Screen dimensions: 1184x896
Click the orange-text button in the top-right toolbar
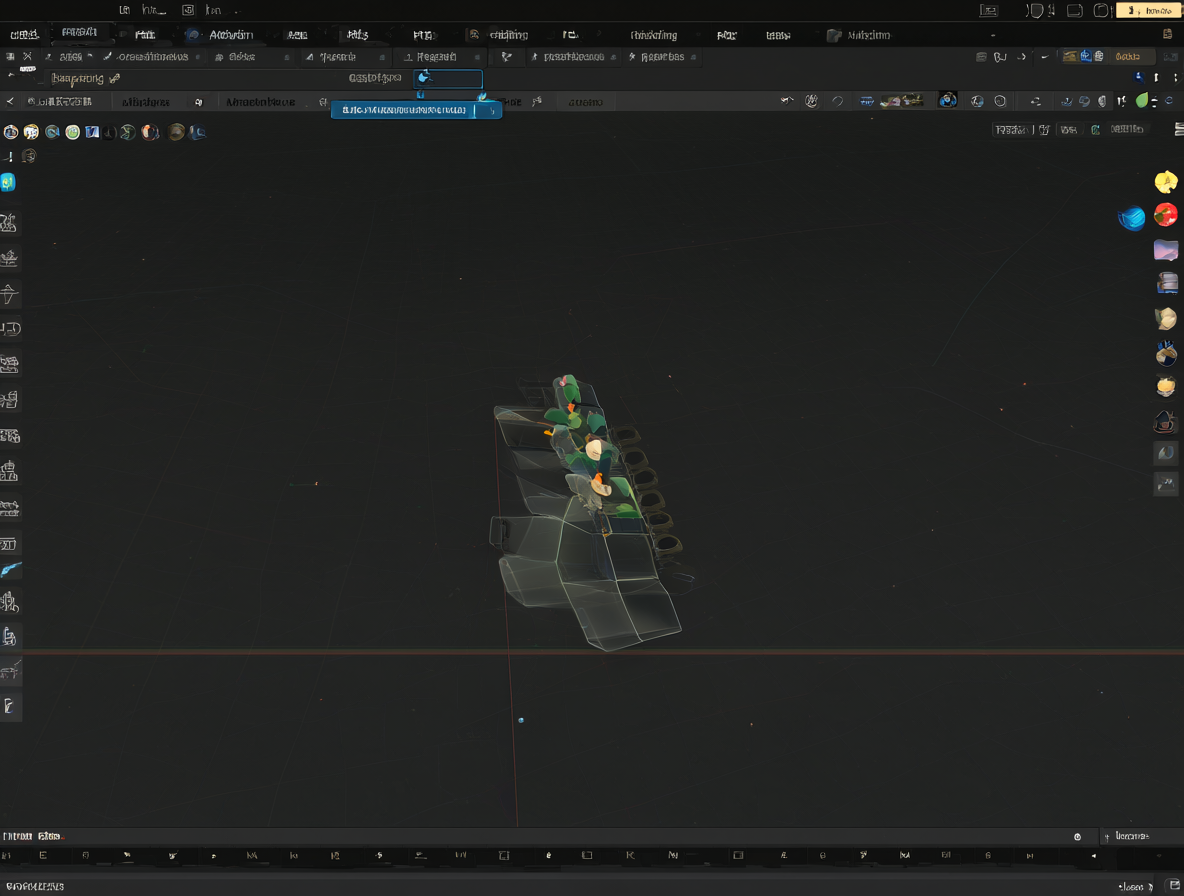[x=1128, y=57]
